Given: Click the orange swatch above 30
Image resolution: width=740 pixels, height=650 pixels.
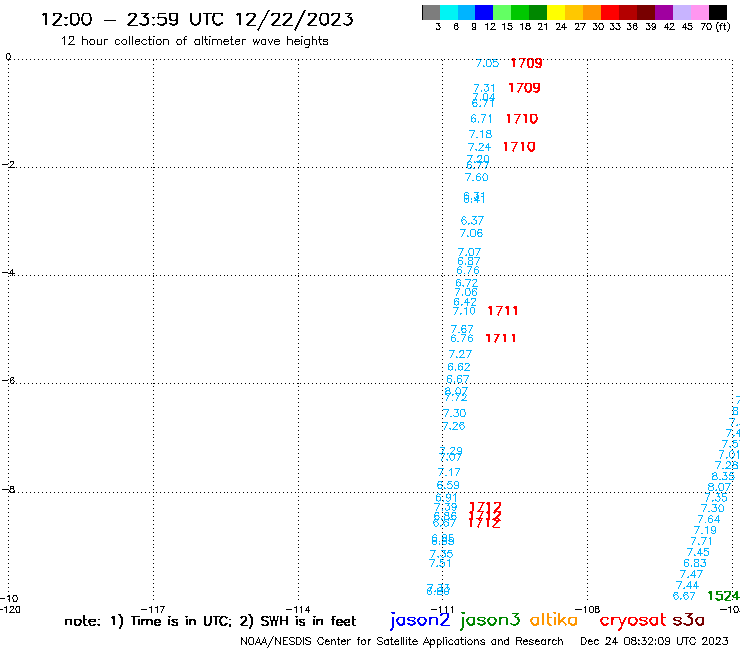Looking at the screenshot, I should point(592,12).
